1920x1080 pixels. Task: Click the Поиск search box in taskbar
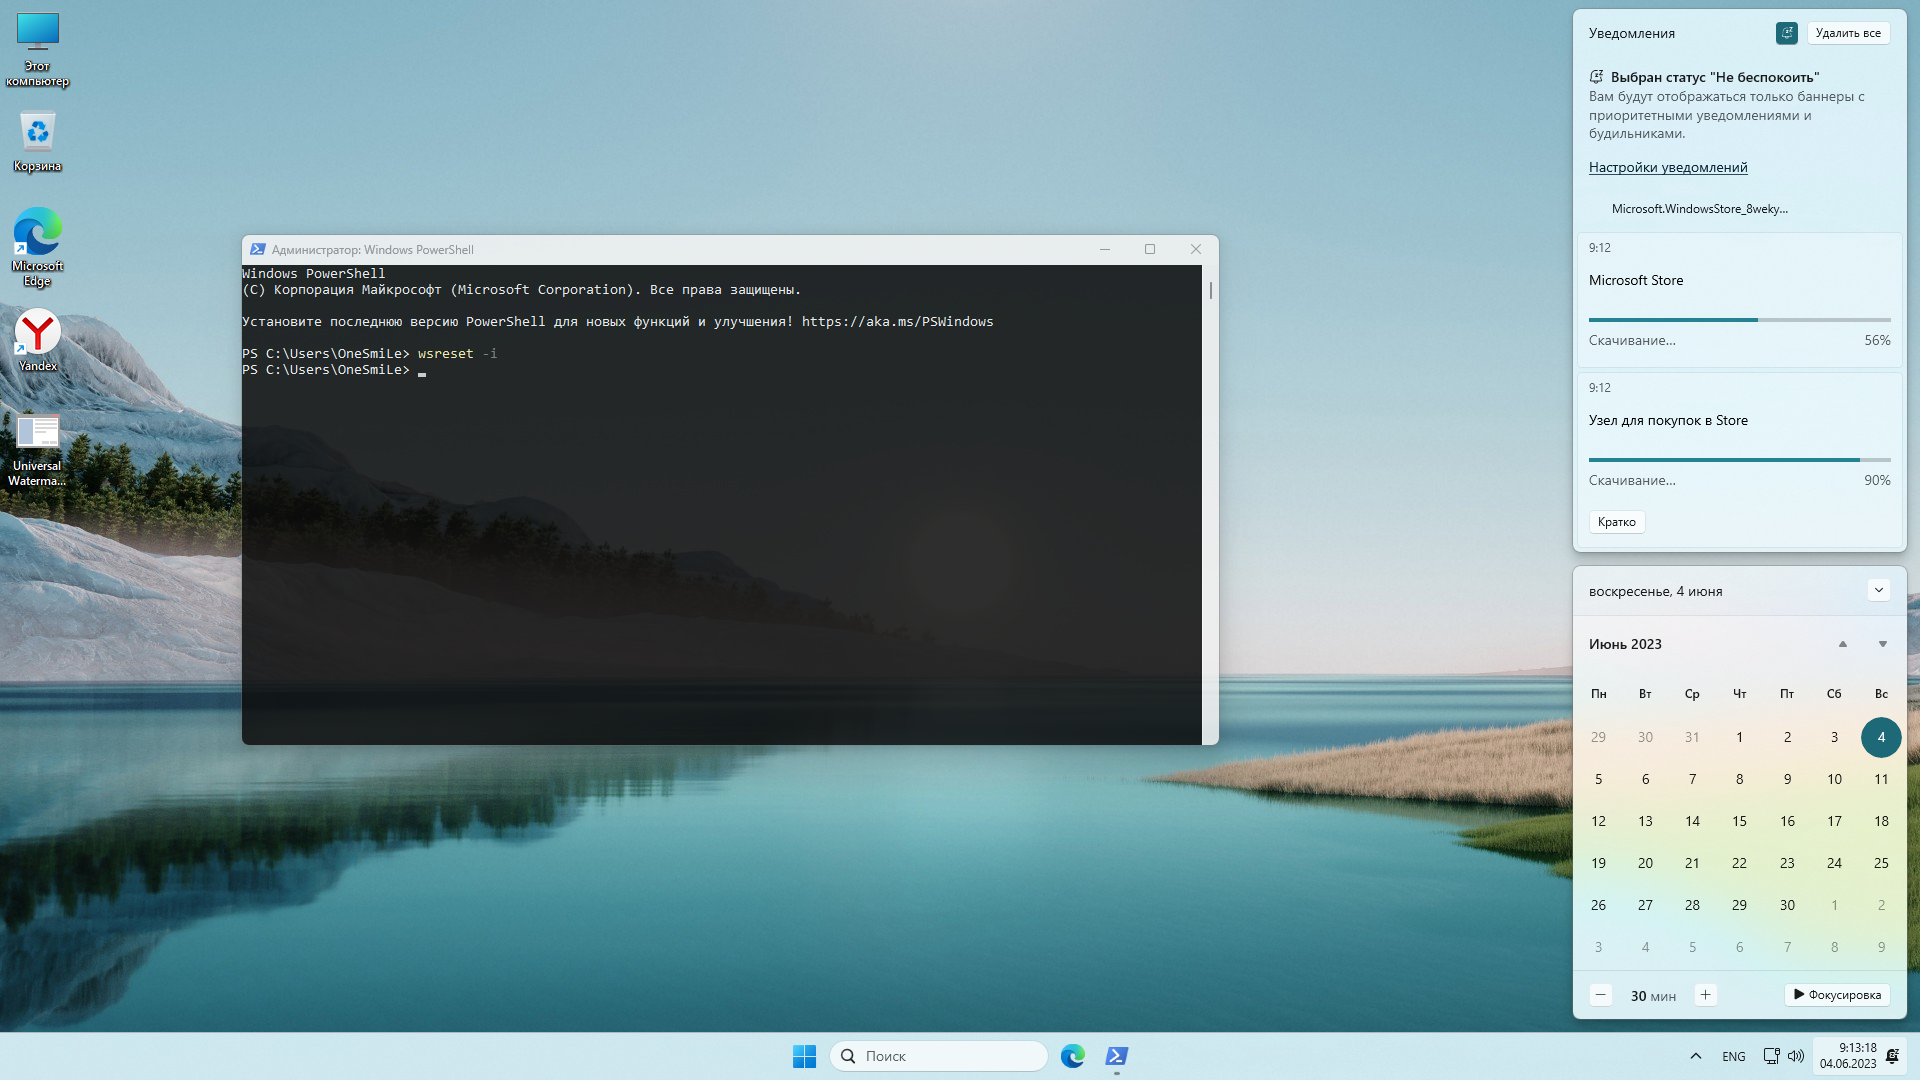940,1056
